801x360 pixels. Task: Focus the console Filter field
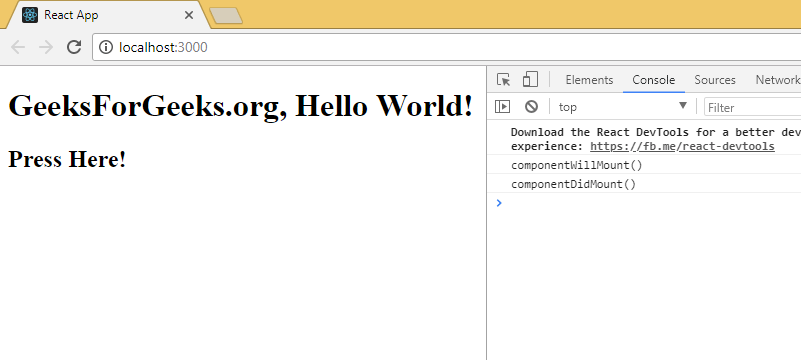752,107
